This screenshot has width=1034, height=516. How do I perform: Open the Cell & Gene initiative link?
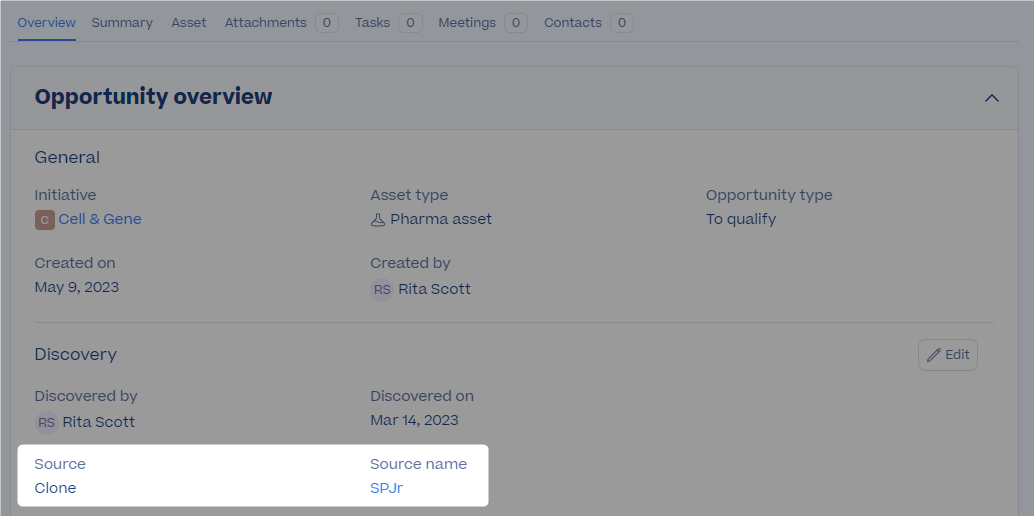point(100,219)
